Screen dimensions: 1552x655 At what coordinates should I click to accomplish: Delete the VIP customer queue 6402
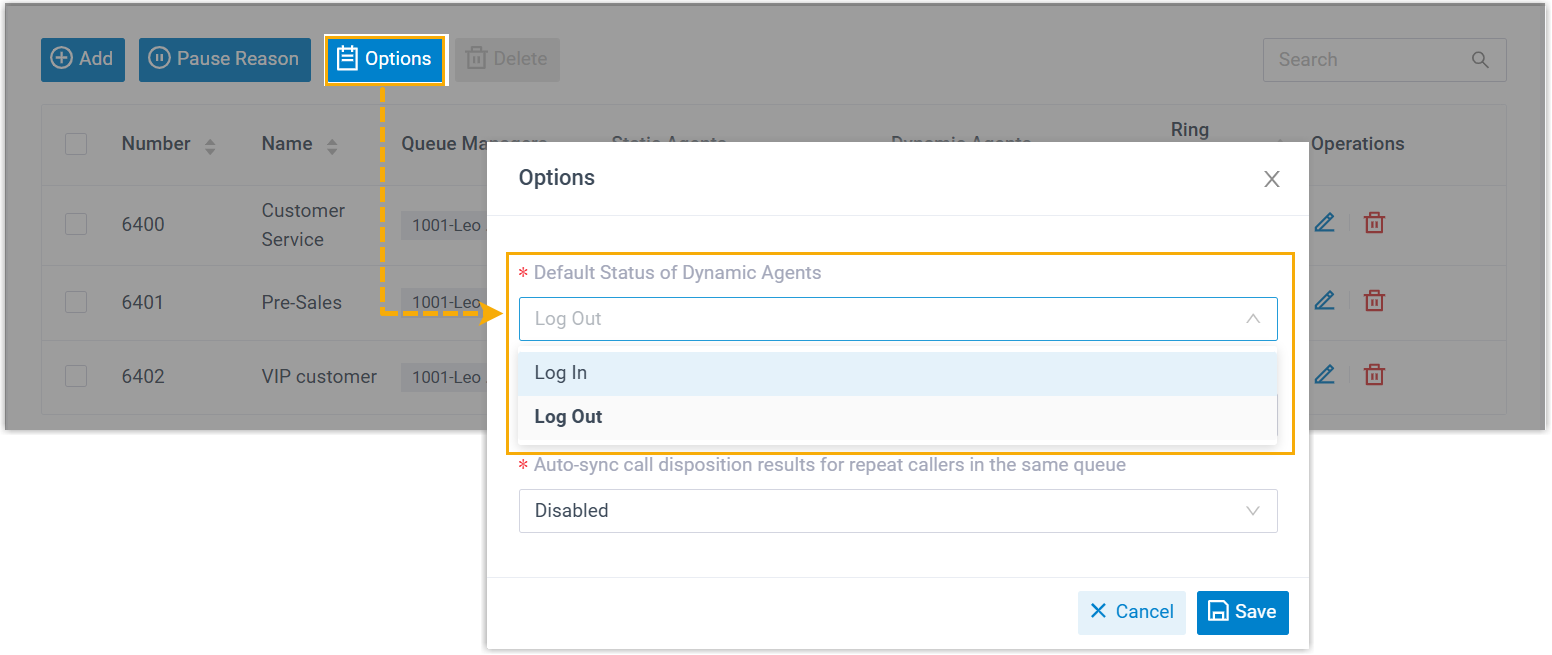[x=1375, y=375]
